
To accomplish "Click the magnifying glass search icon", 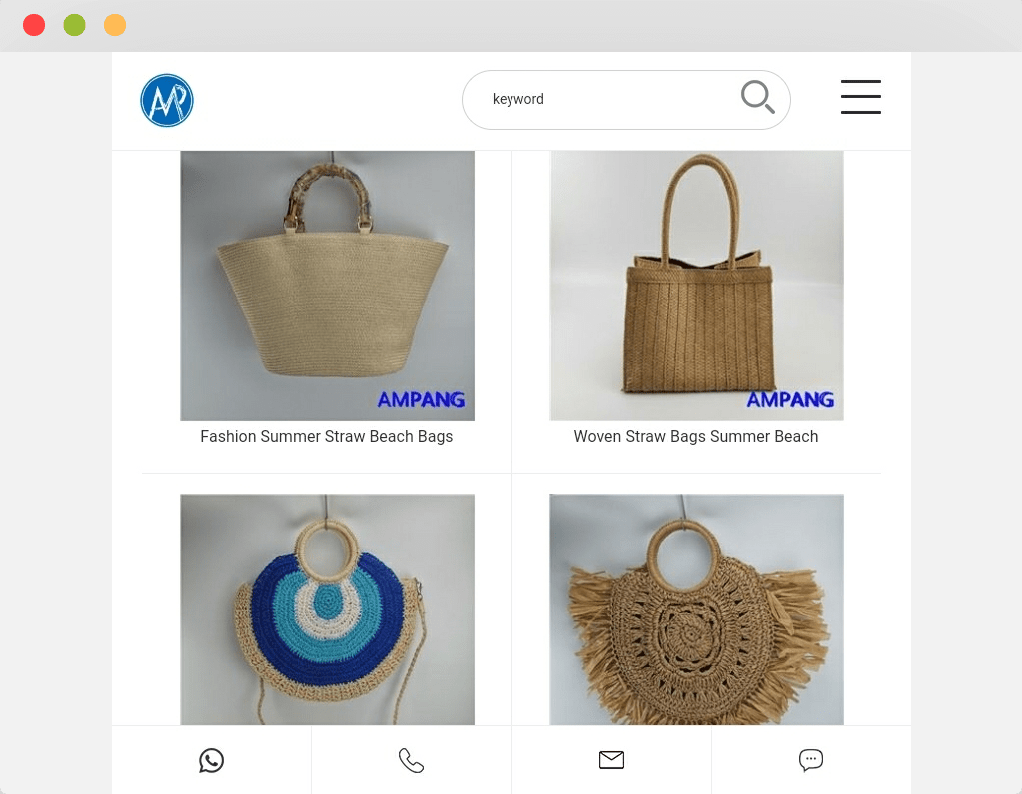I will pyautogui.click(x=757, y=97).
